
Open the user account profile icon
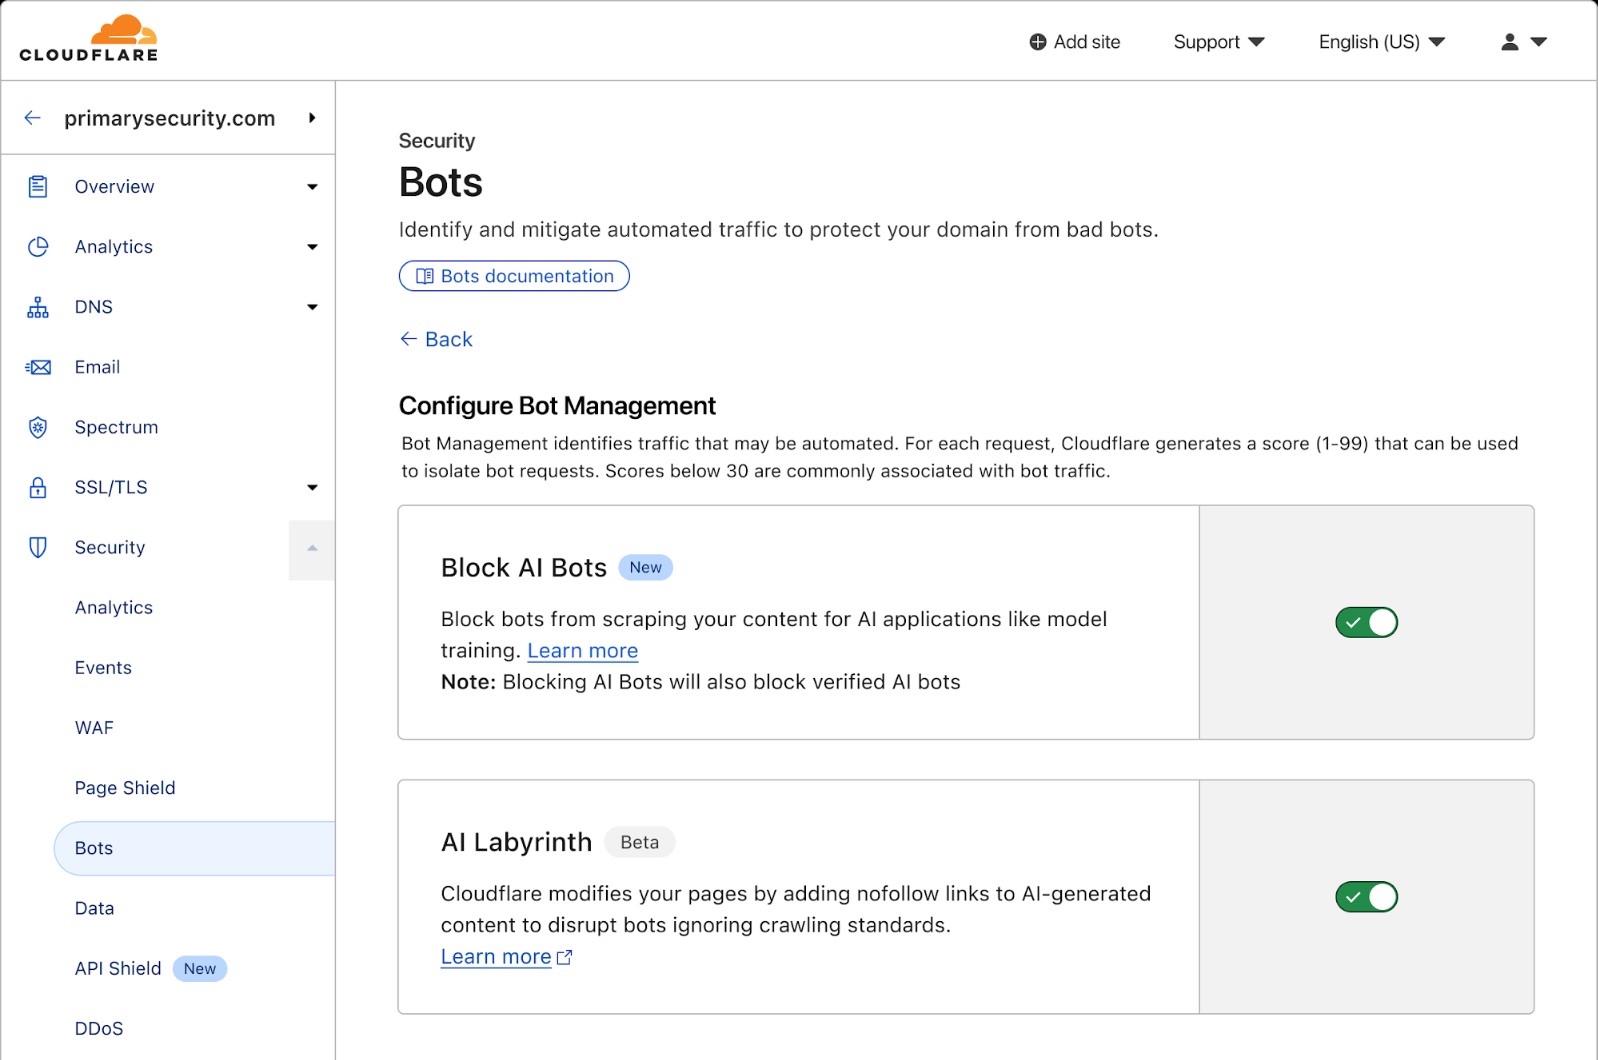coord(1509,42)
